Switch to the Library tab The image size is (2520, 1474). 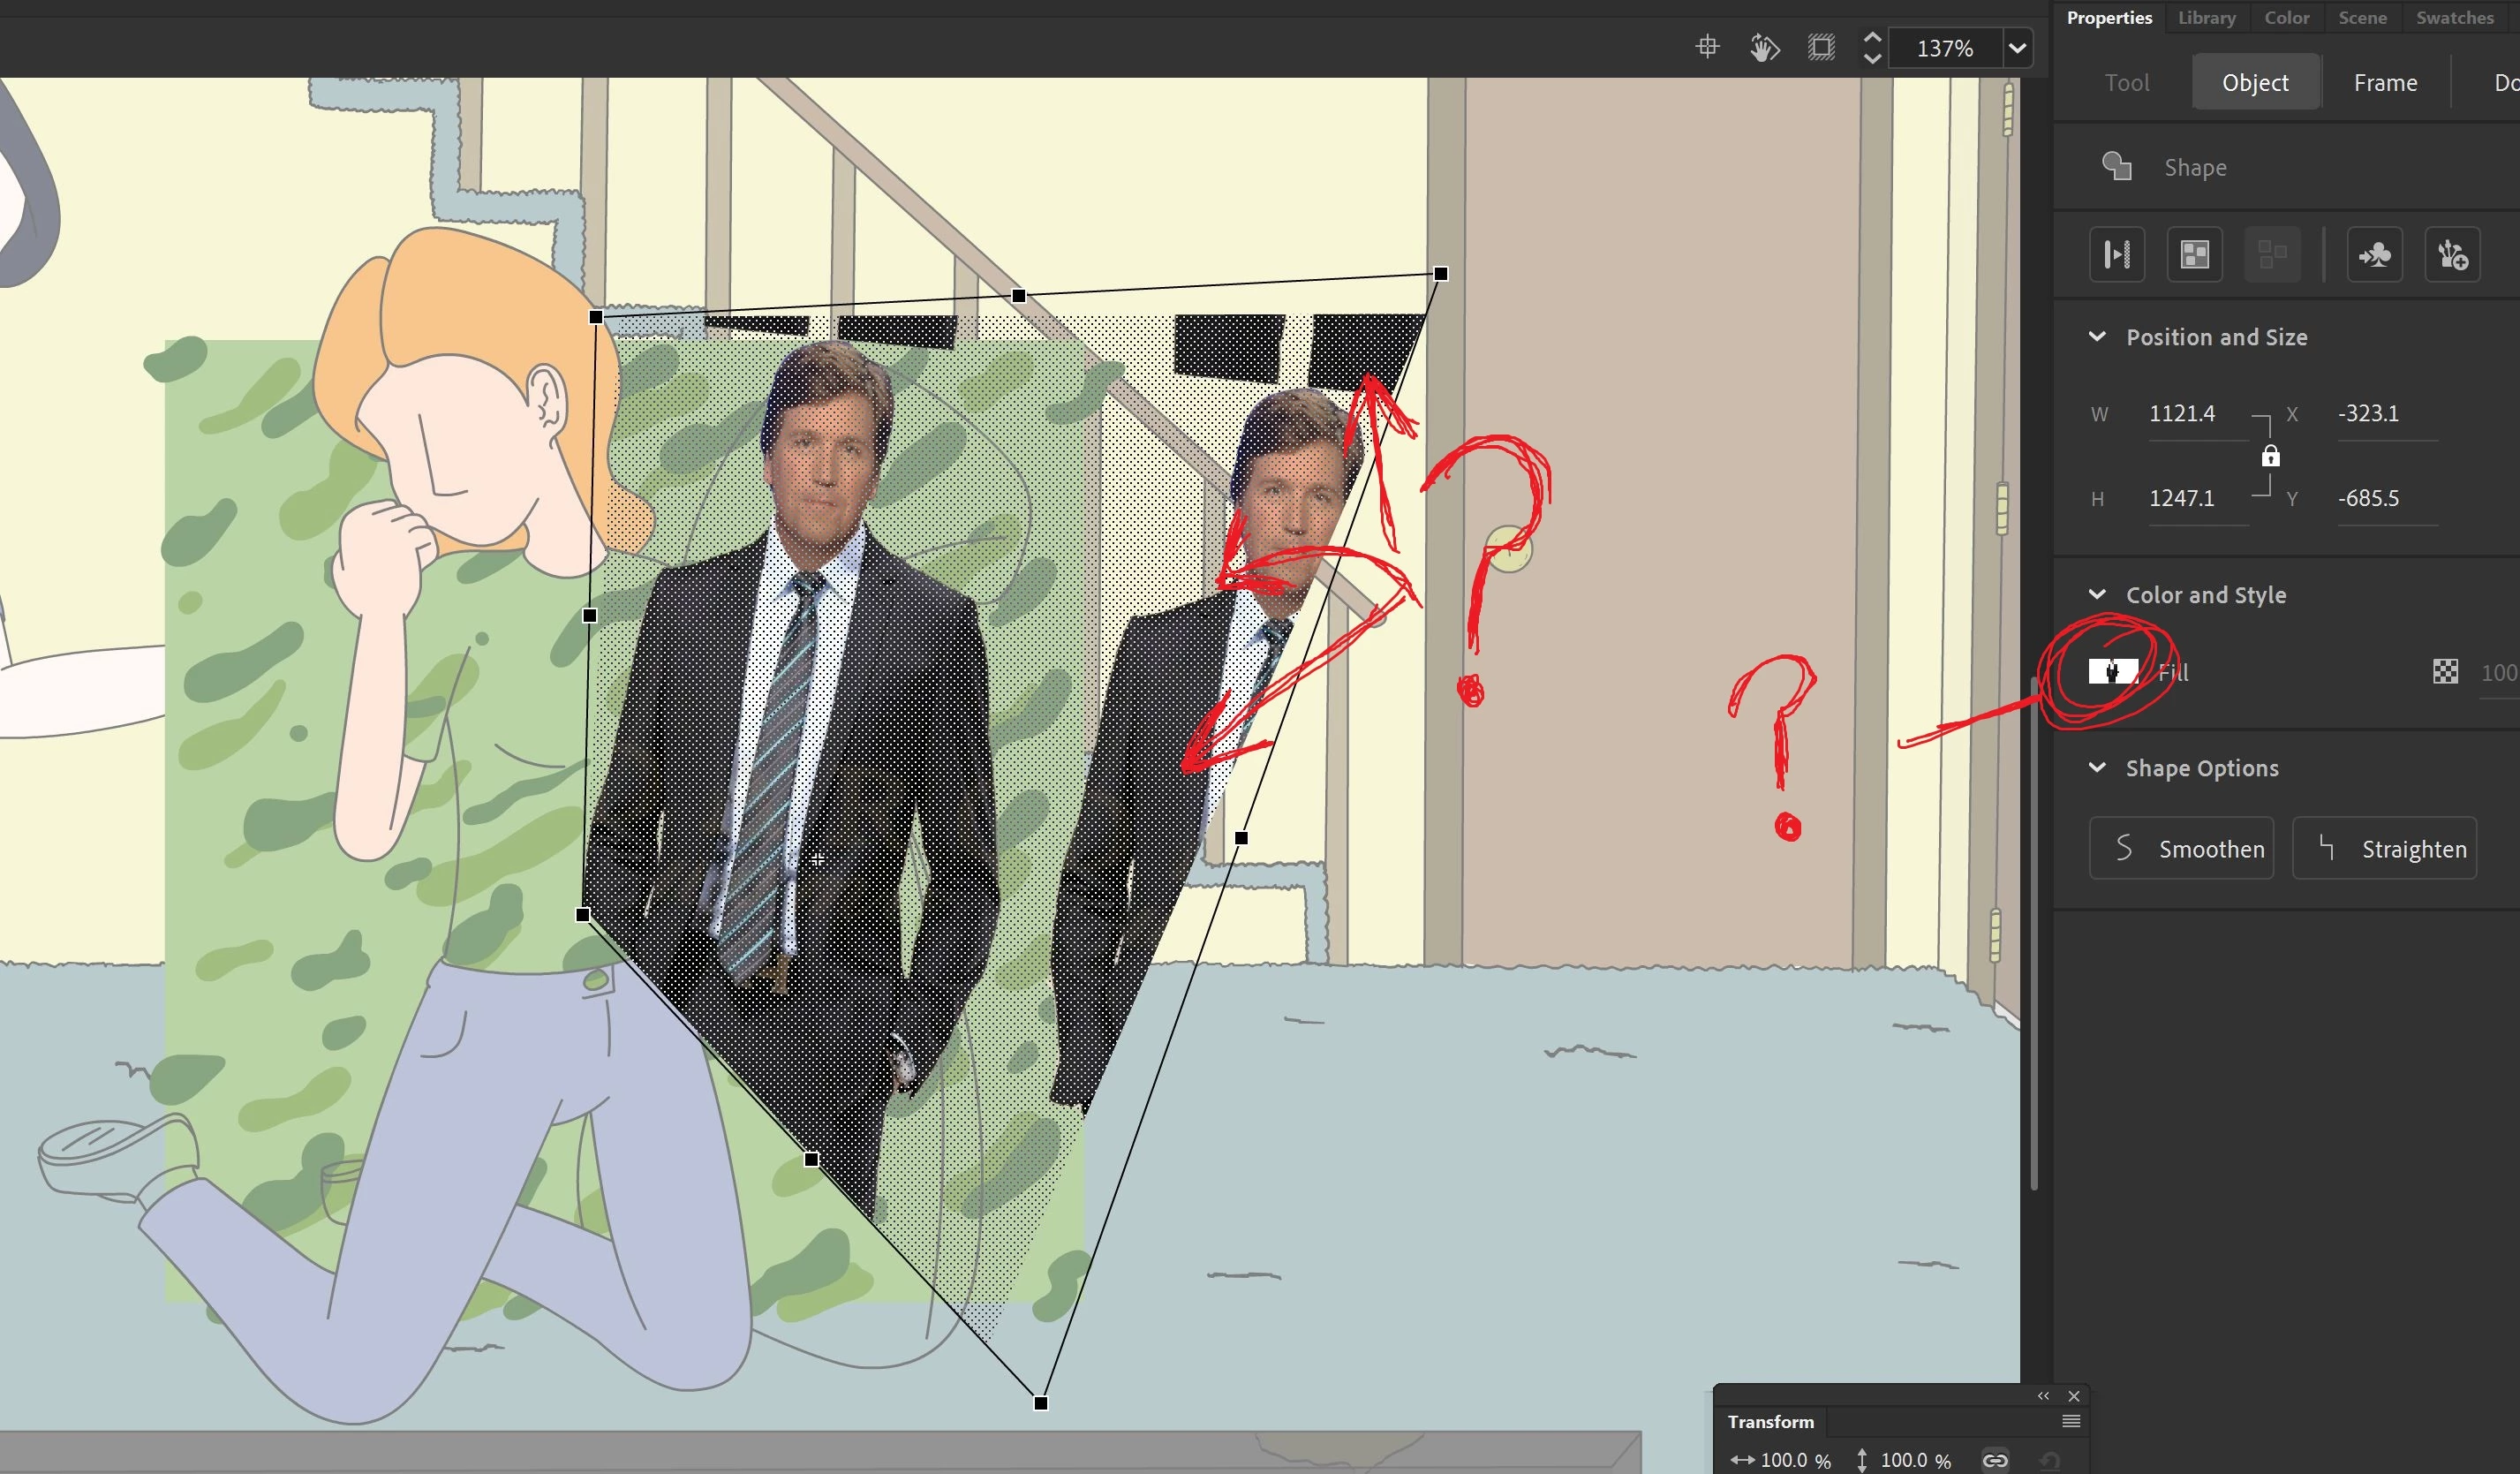click(2206, 18)
